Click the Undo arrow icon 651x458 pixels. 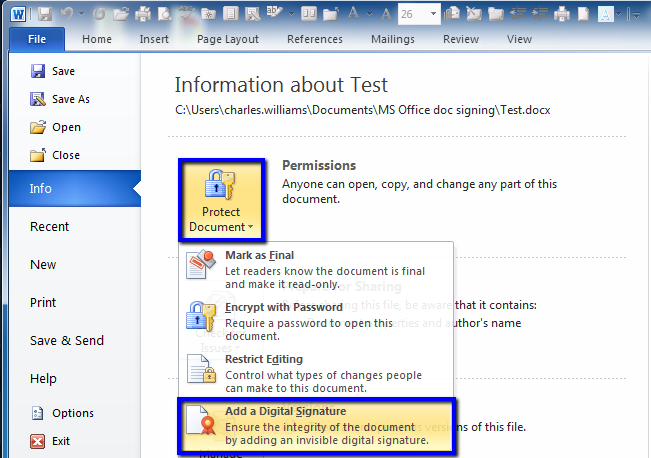[x=67, y=14]
